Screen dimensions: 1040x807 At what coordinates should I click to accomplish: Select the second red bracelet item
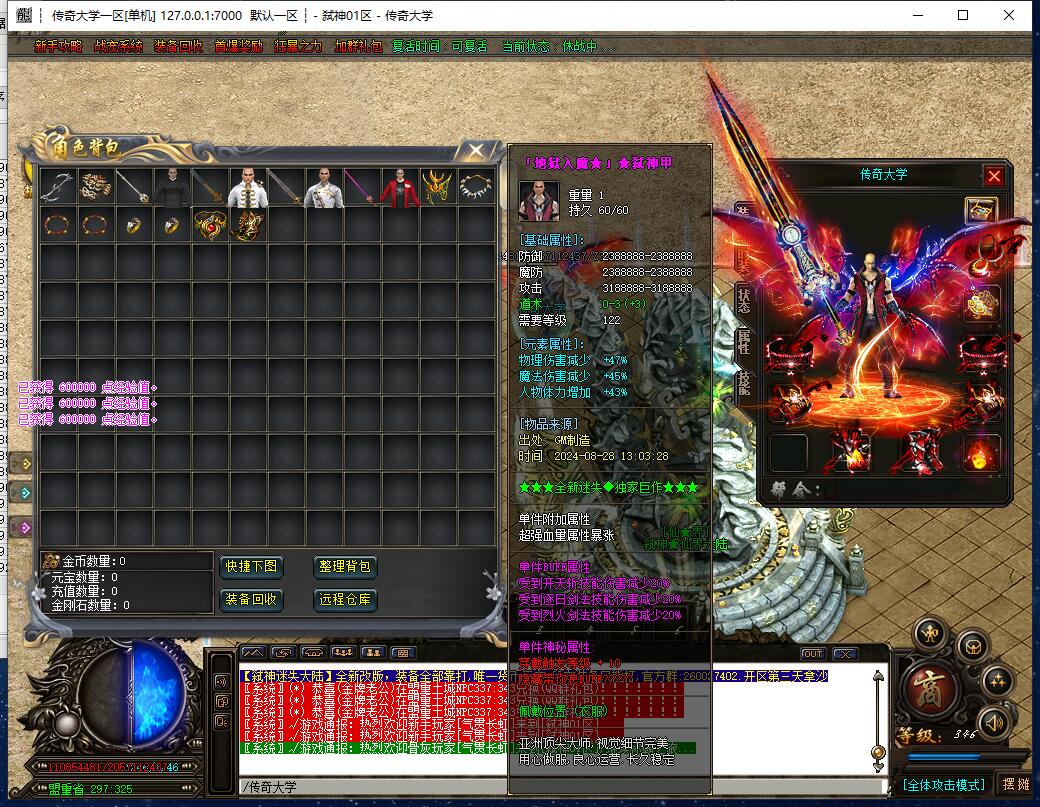coord(96,225)
